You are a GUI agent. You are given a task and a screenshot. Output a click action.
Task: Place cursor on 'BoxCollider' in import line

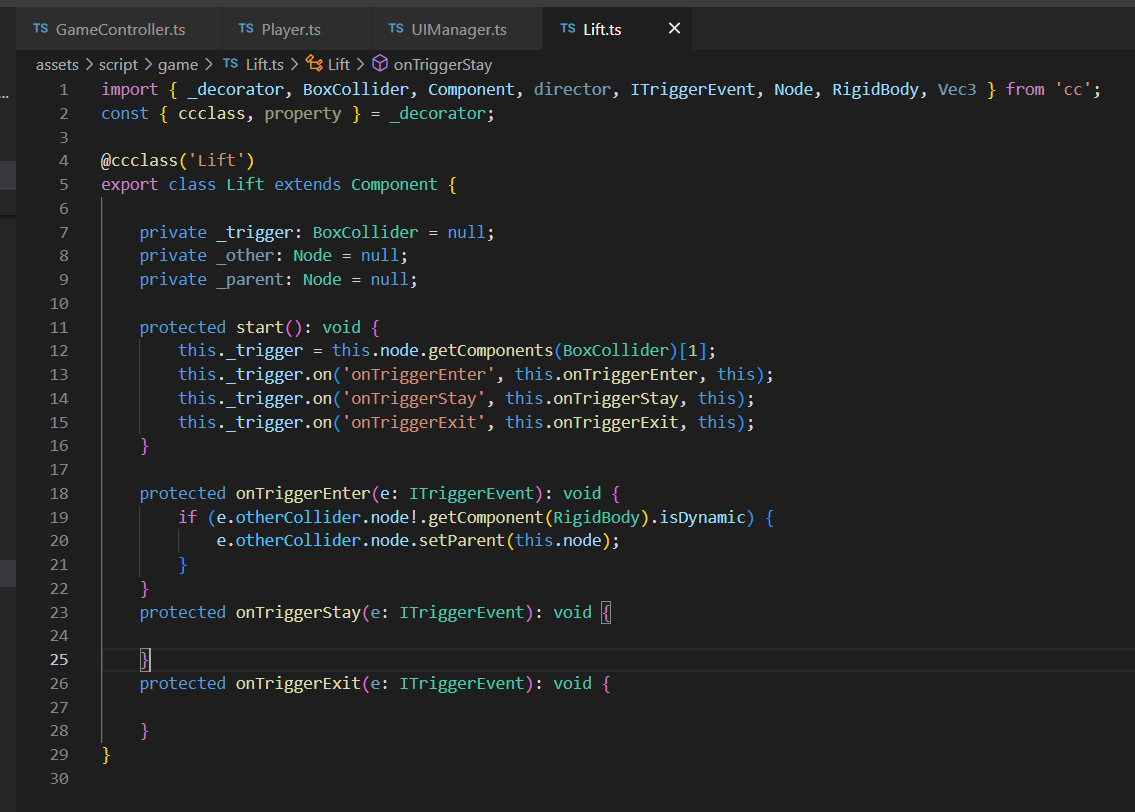pyautogui.click(x=355, y=89)
